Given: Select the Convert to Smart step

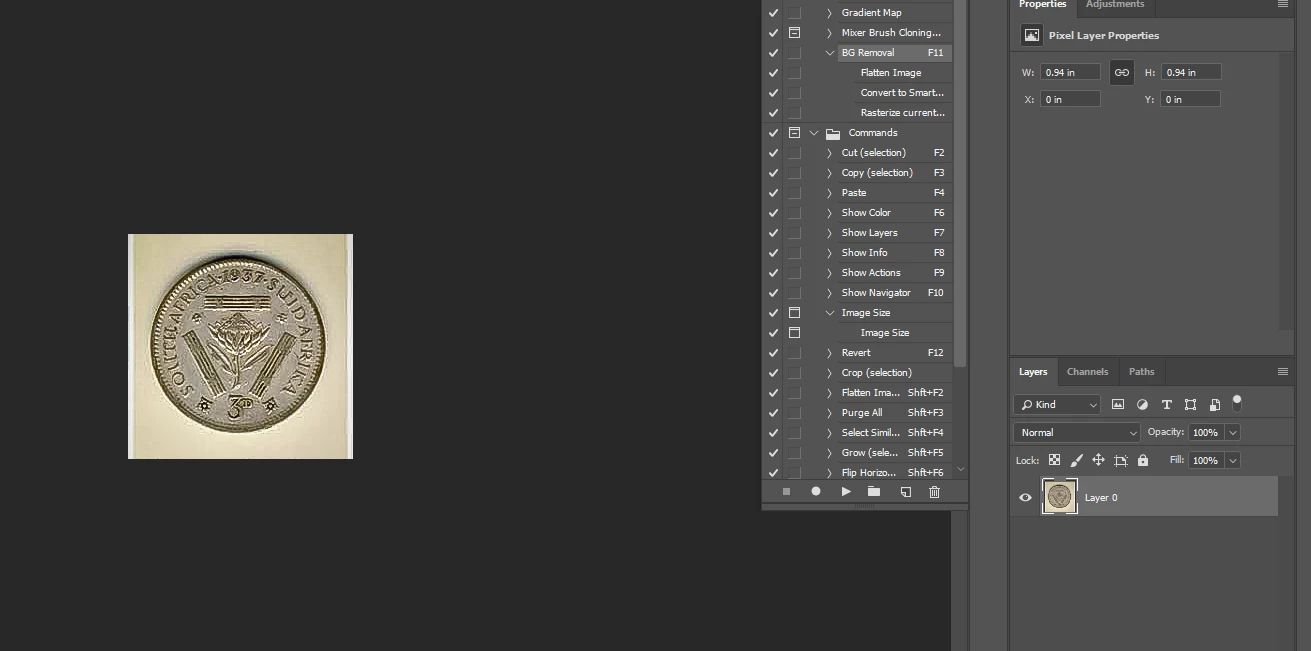Looking at the screenshot, I should [902, 93].
